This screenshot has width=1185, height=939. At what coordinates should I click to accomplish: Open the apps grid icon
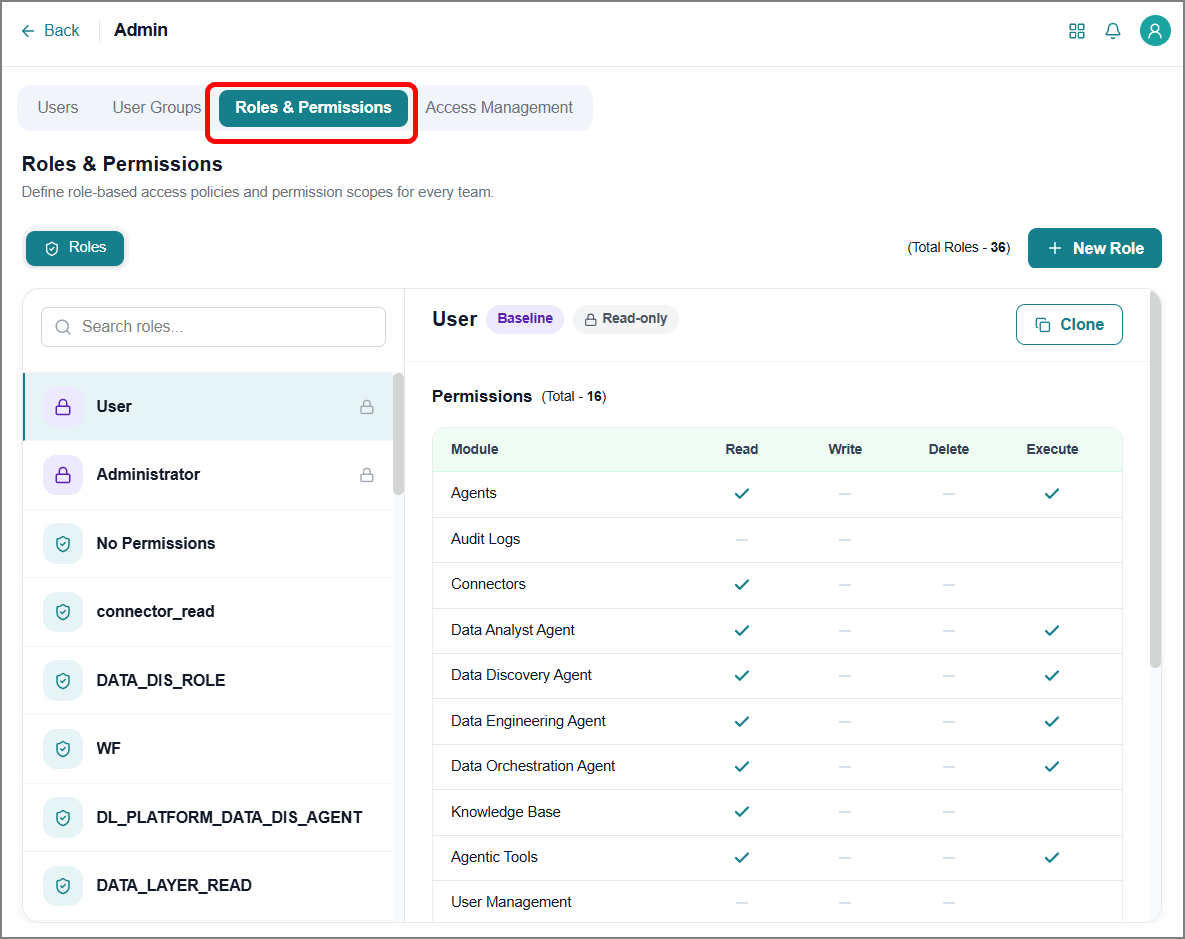pyautogui.click(x=1077, y=31)
